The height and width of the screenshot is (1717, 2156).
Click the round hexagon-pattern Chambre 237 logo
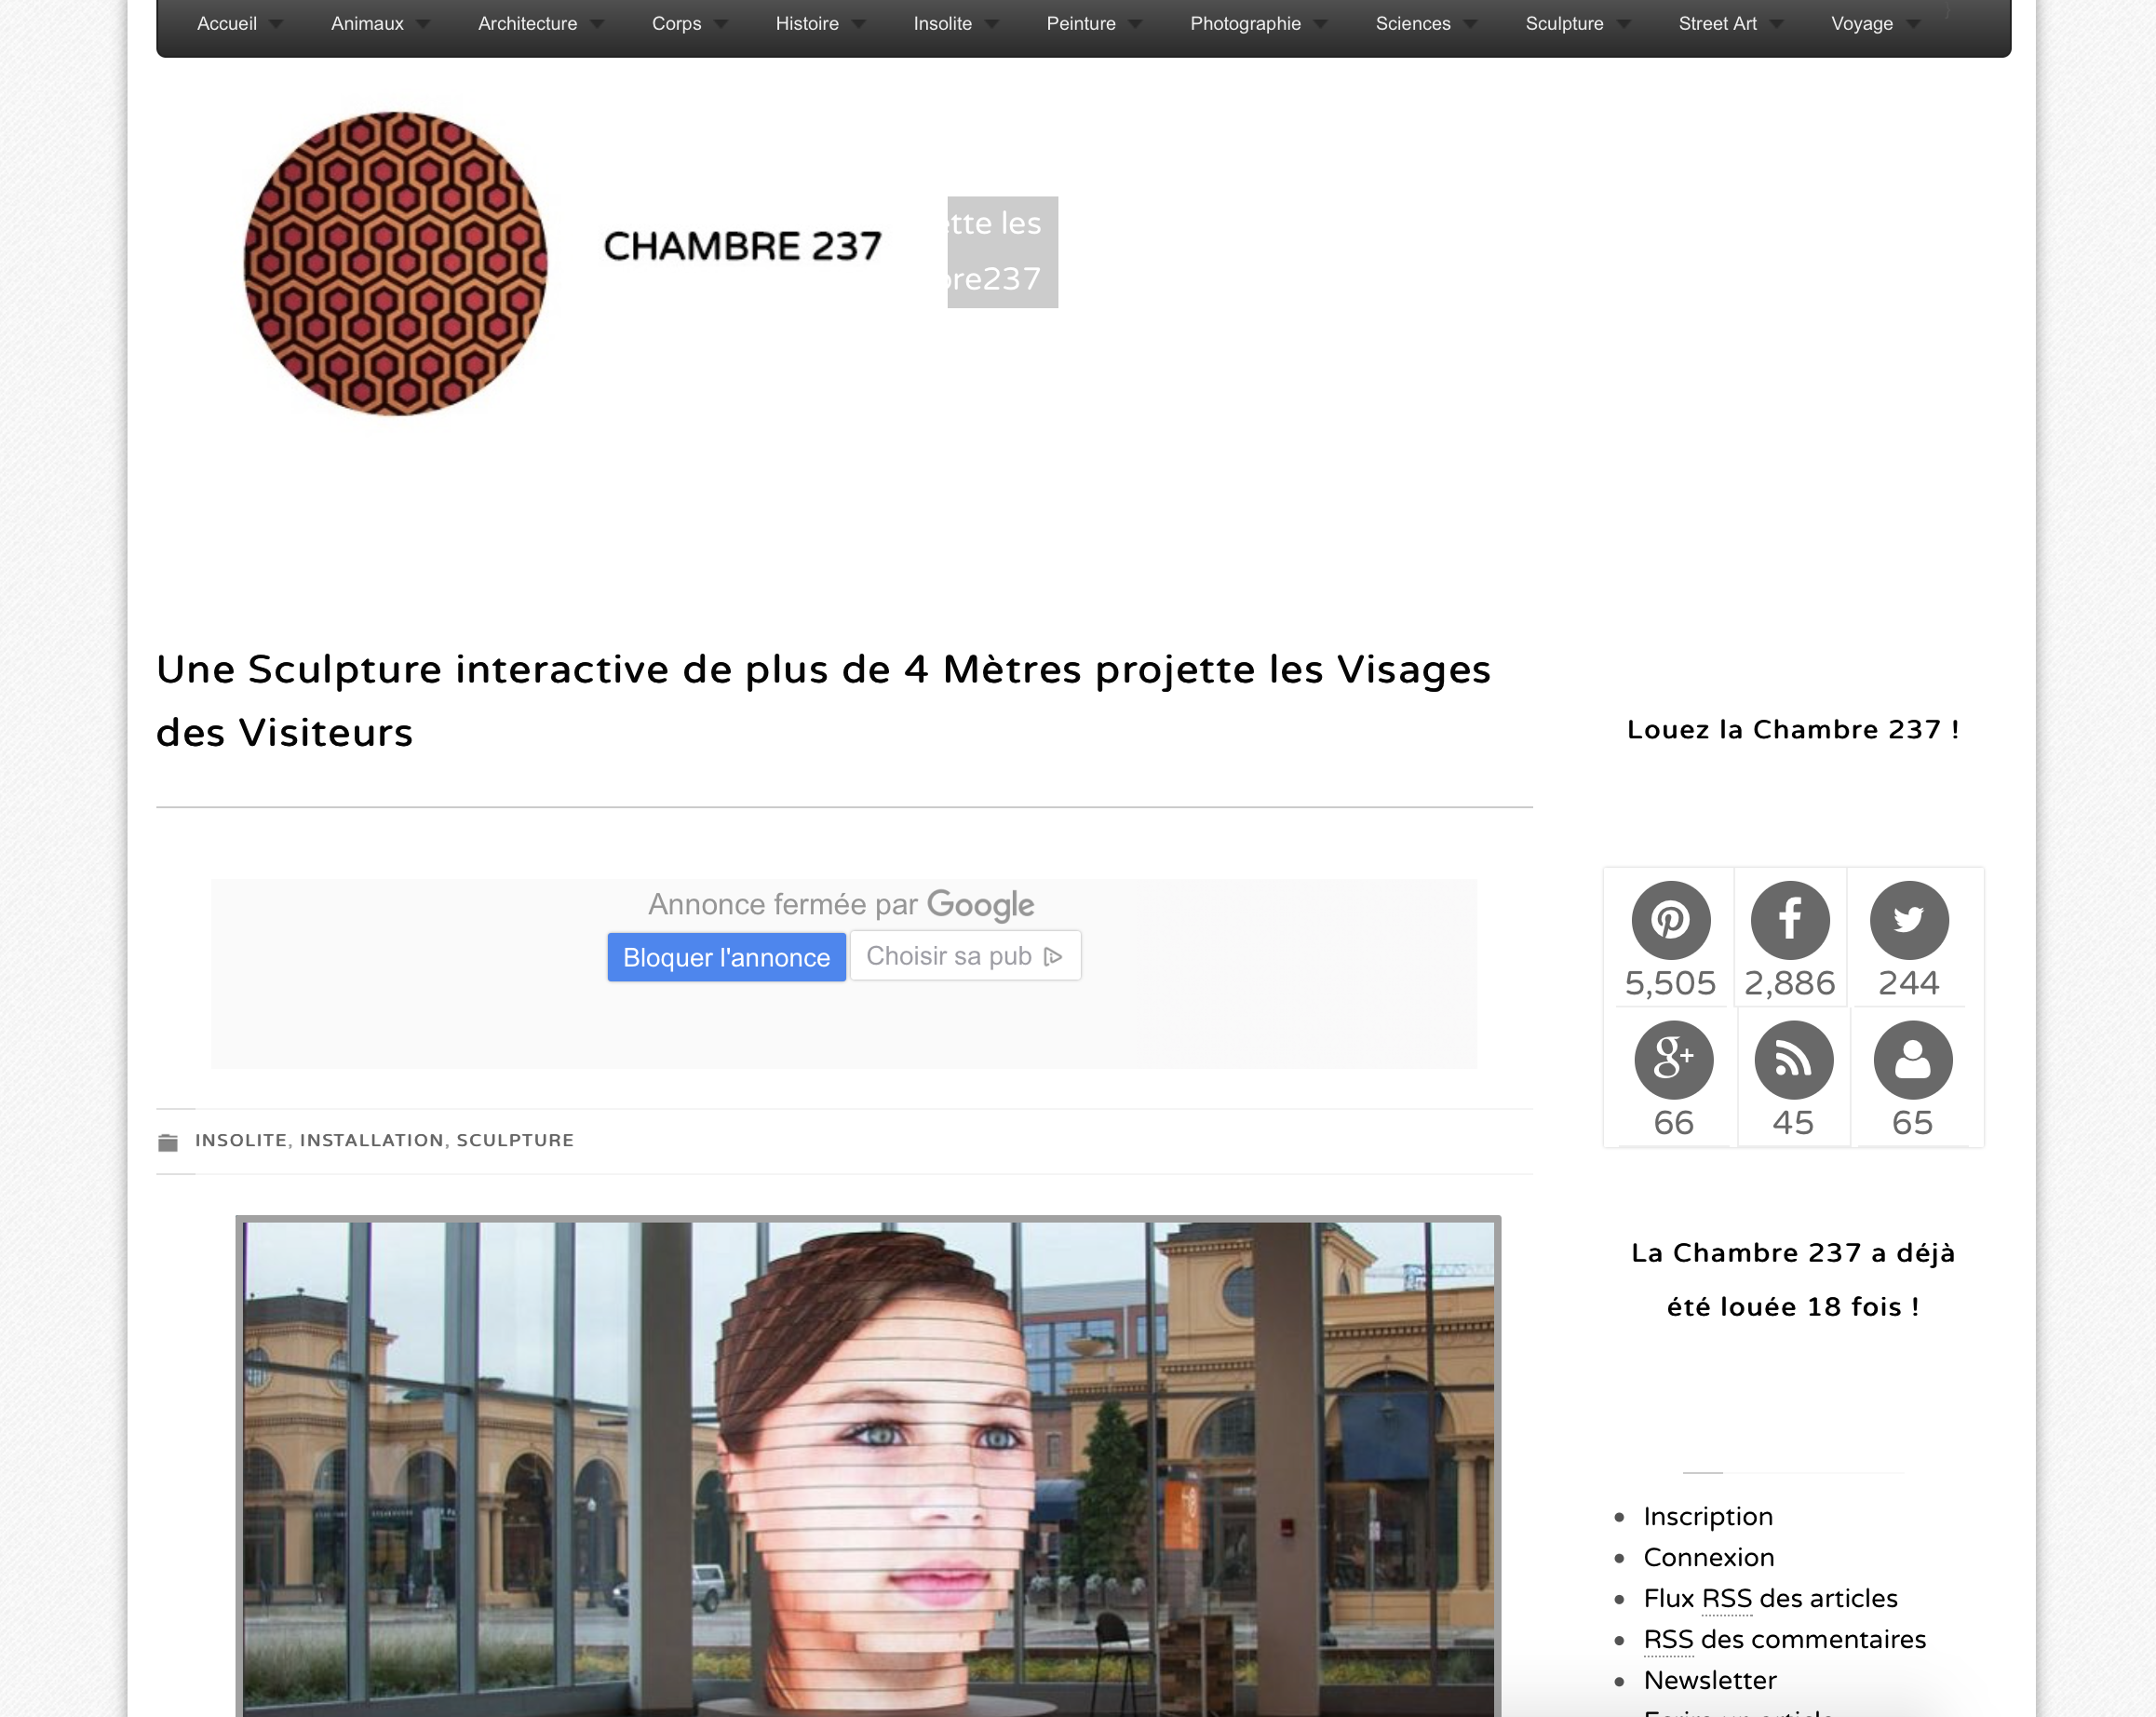(395, 264)
